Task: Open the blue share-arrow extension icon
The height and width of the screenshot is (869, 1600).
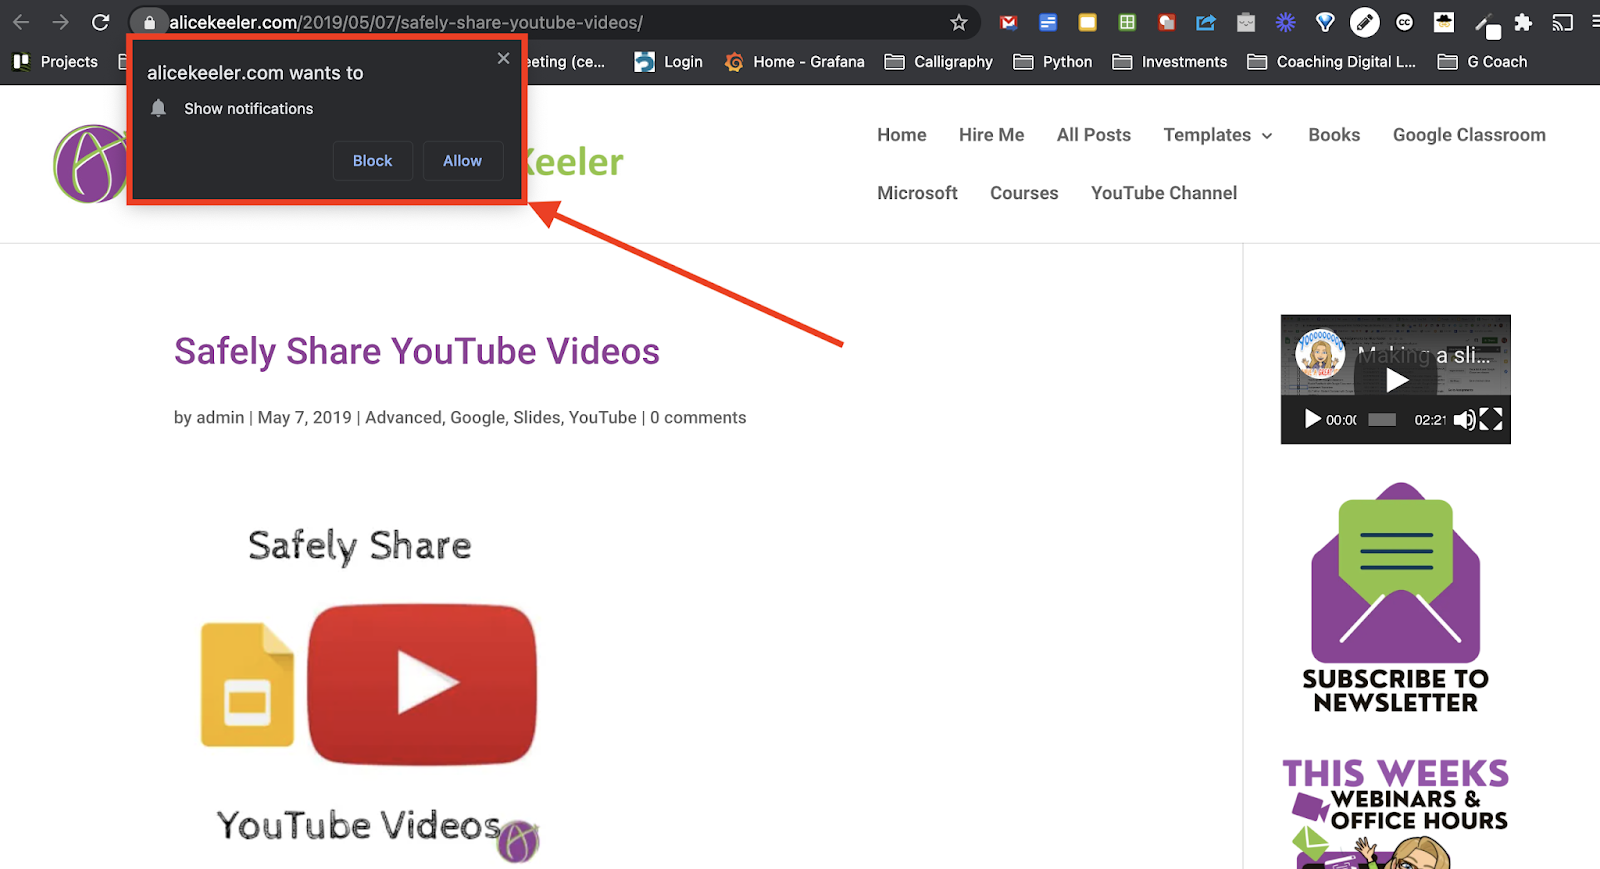Action: [x=1206, y=22]
